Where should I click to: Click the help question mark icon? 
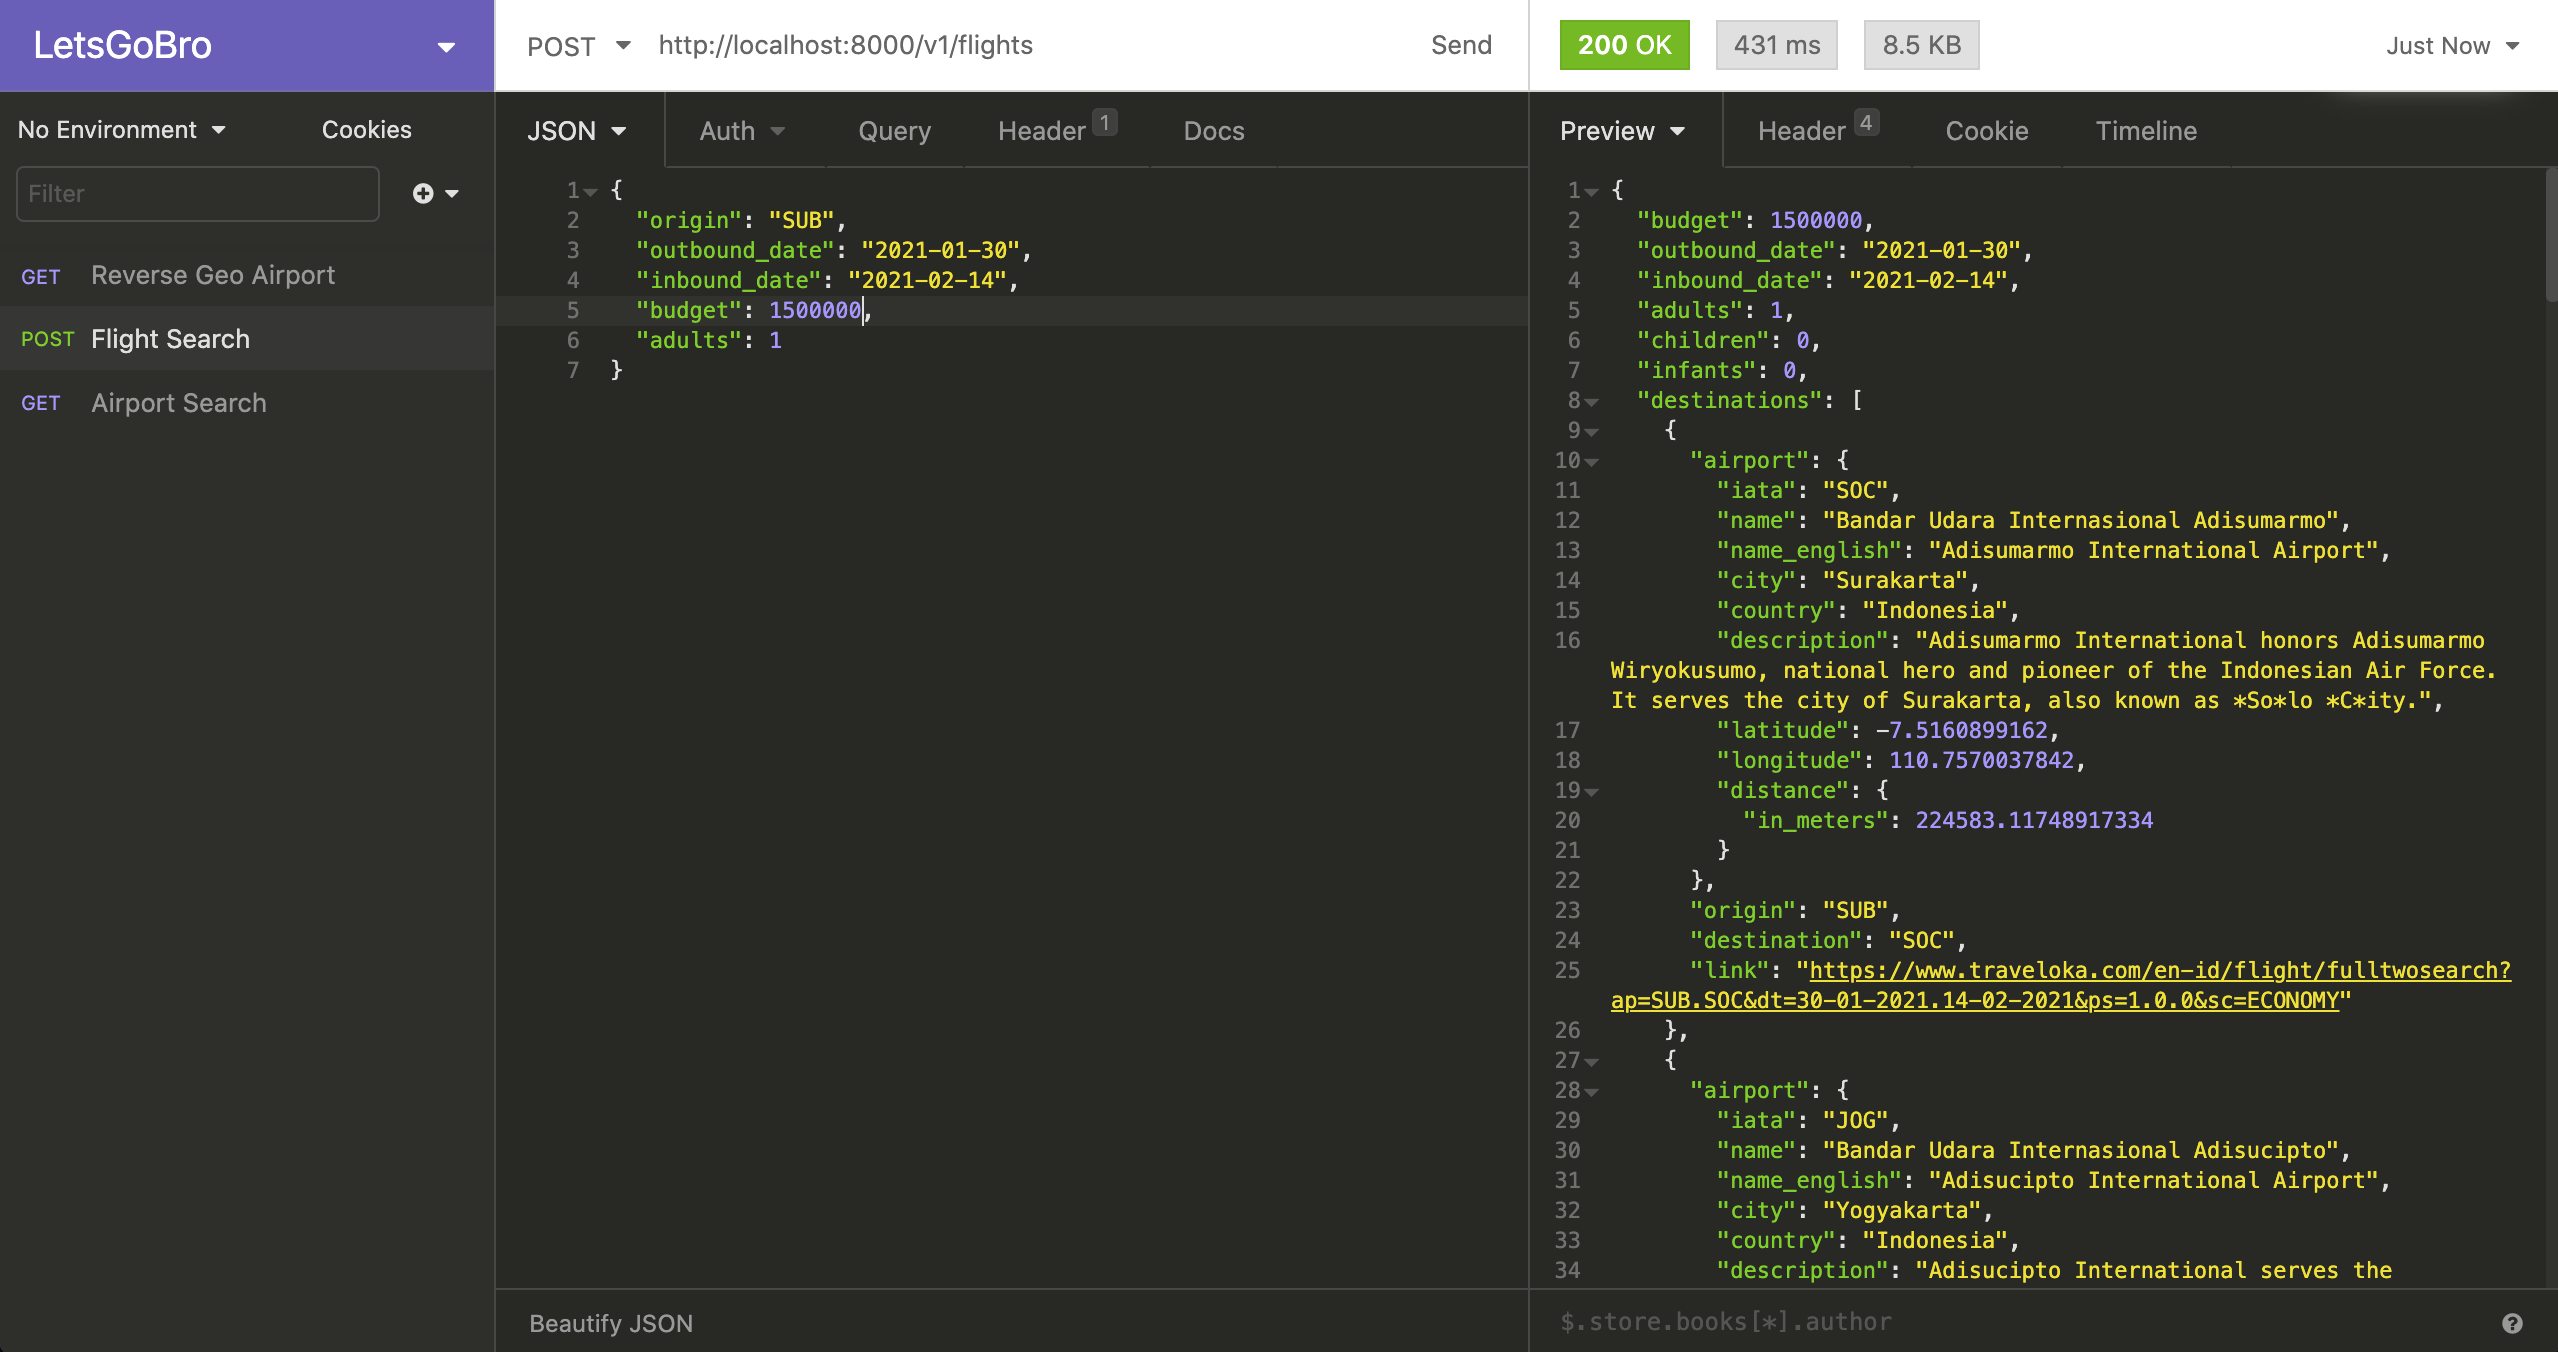click(2511, 1323)
